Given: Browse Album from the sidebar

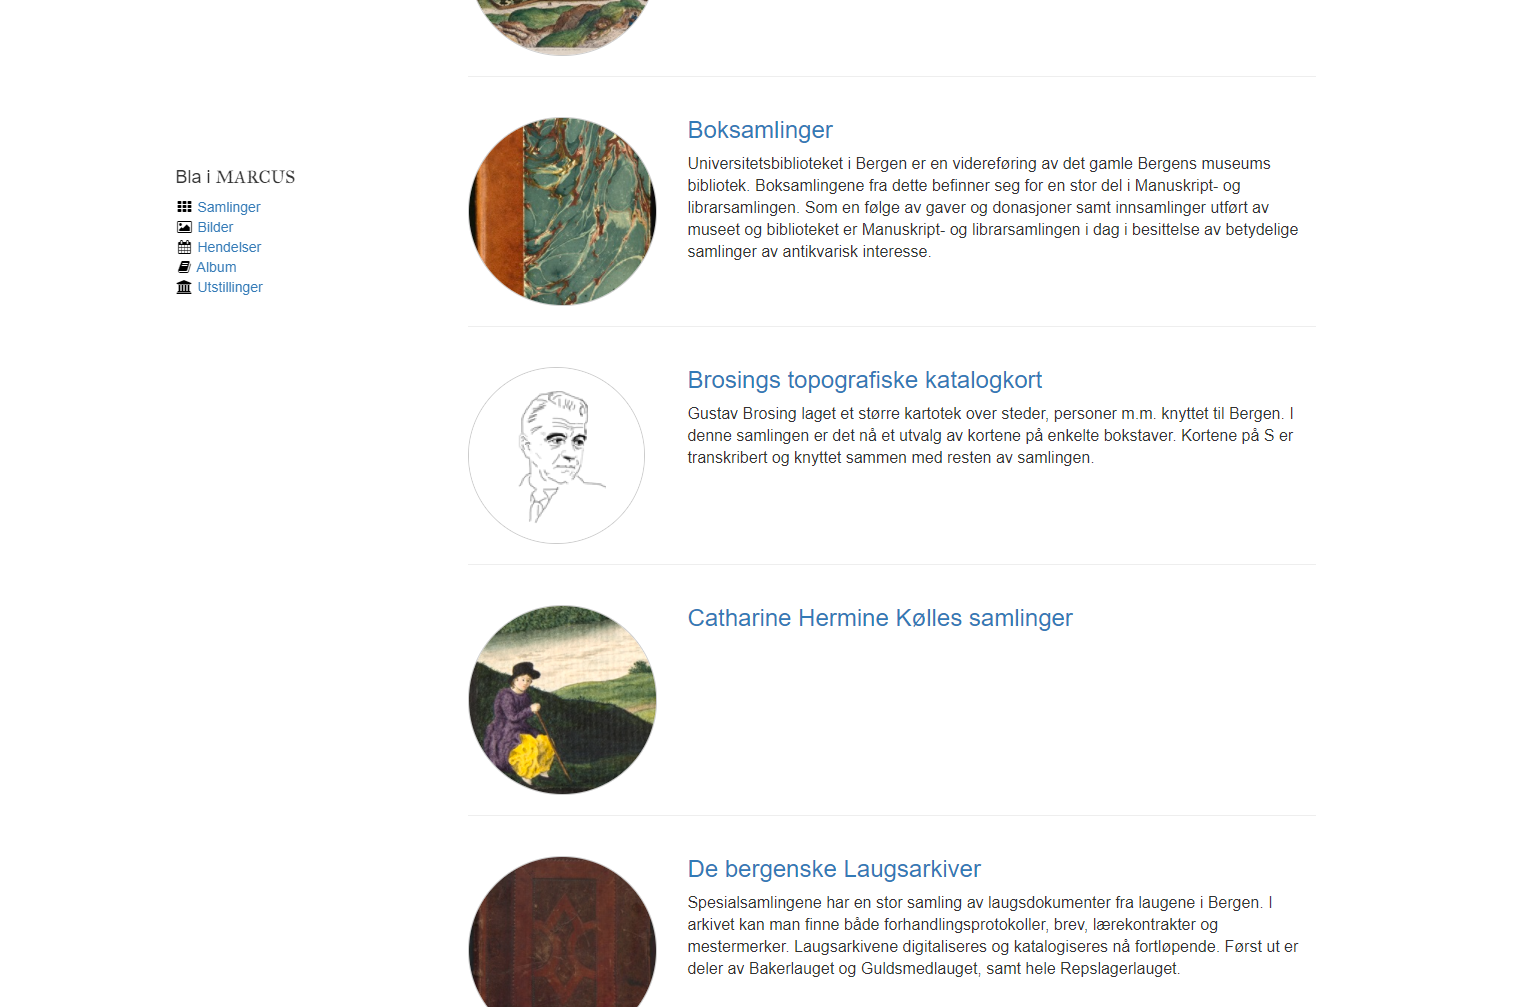Looking at the screenshot, I should point(216,267).
